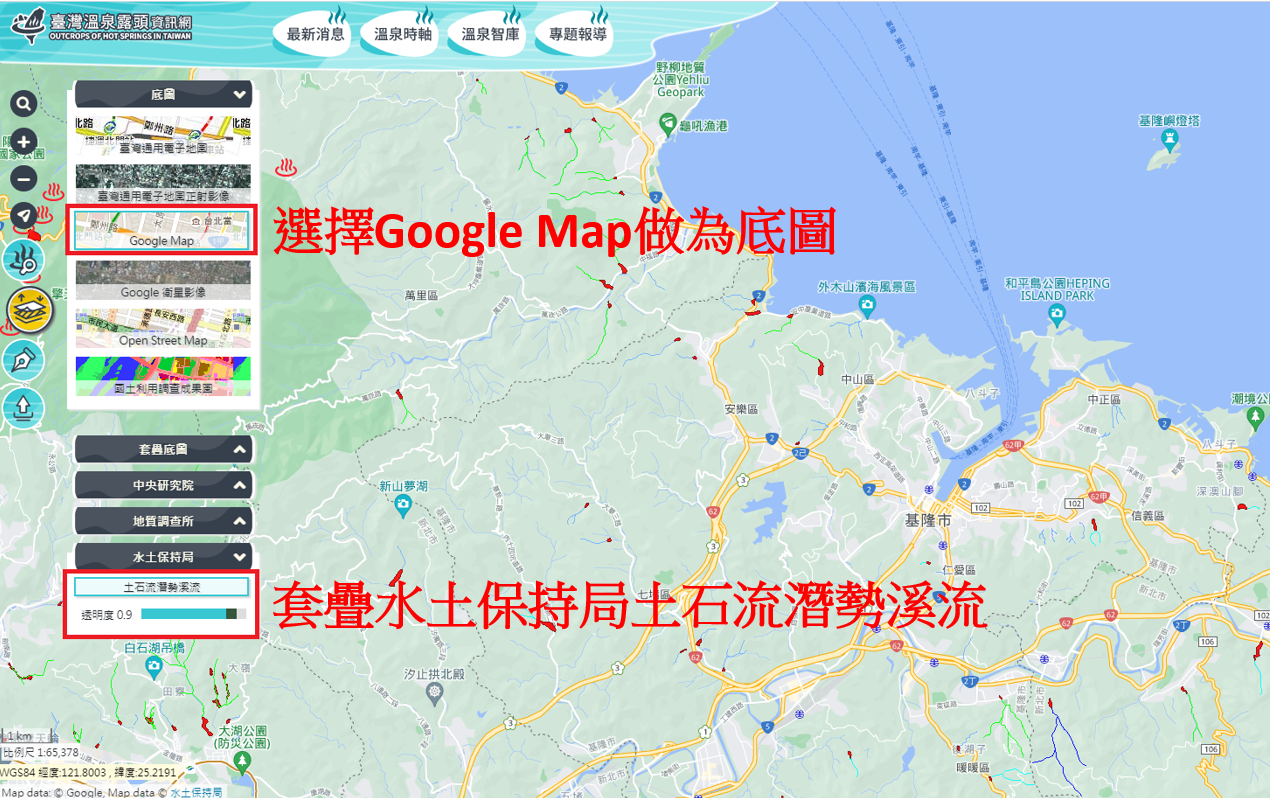Open 最新消息 menu
Screen dimensions: 1270x798
(x=316, y=34)
